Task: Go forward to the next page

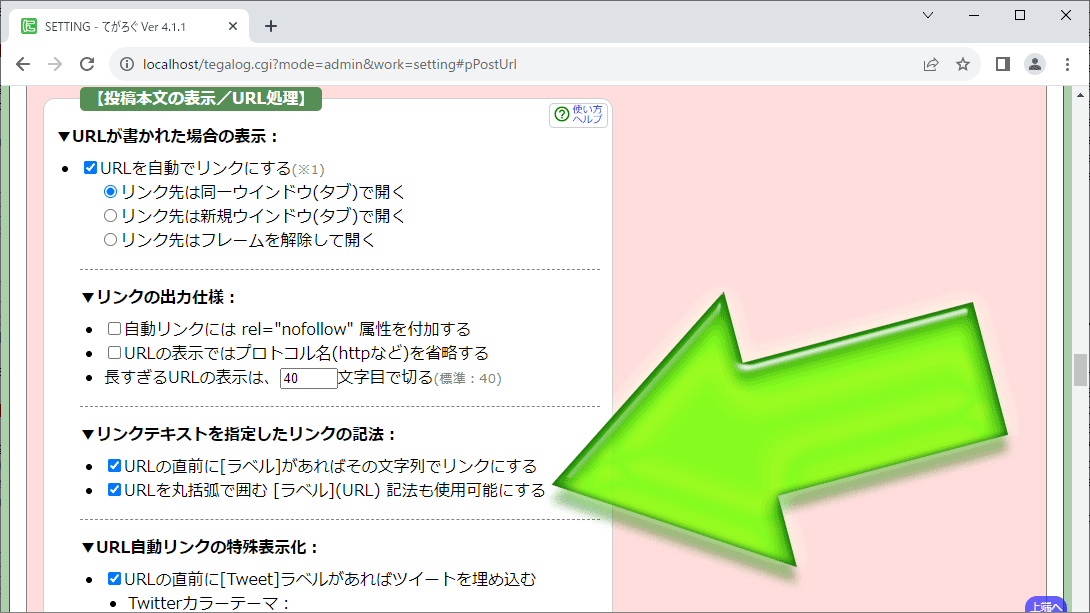Action: tap(55, 64)
